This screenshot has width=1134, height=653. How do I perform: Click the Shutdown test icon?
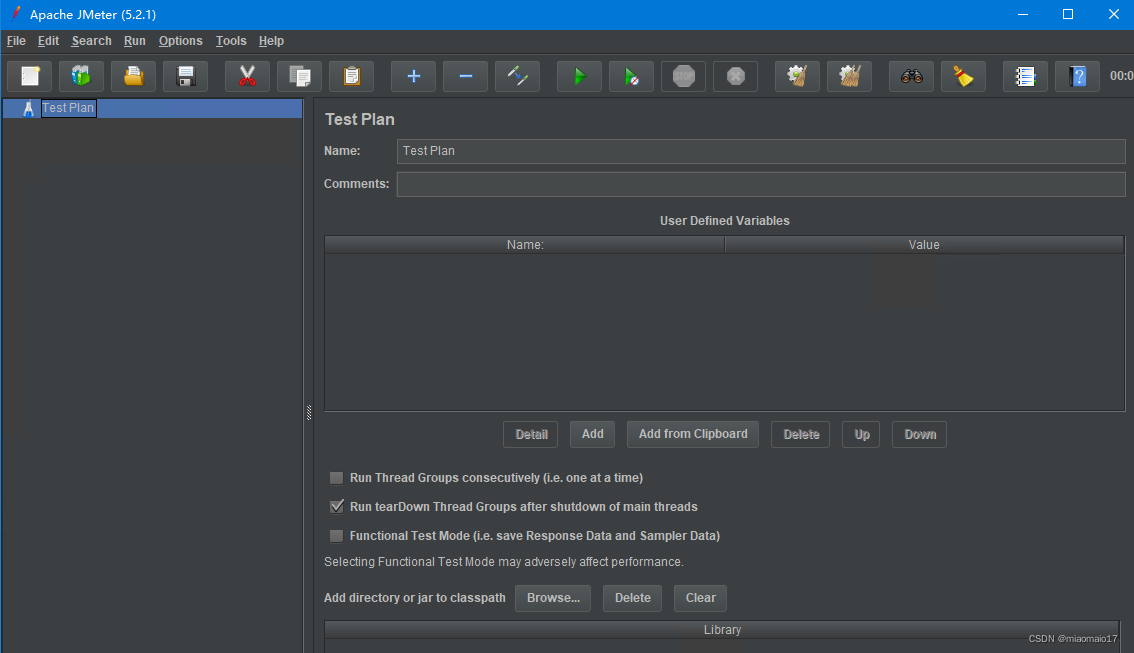click(x=736, y=76)
